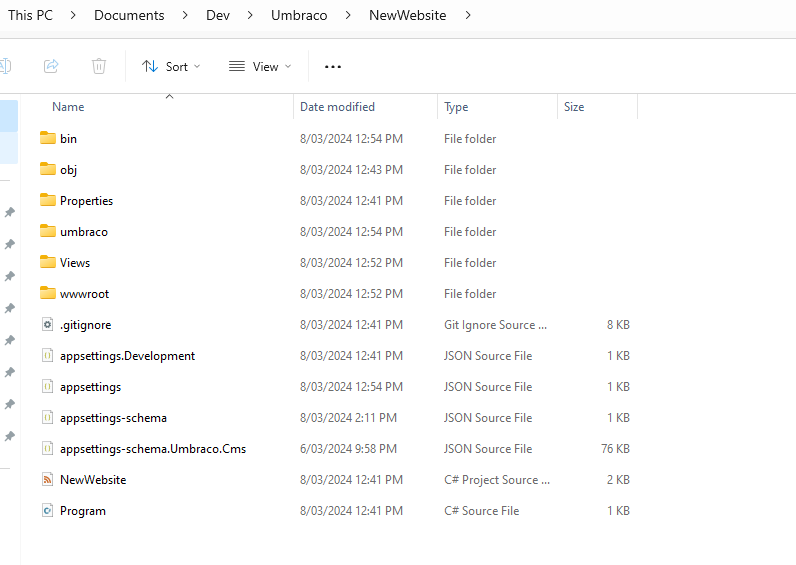Click the appsettings-schema.Umbraco.Cms file icon
796x565 pixels.
tap(47, 448)
